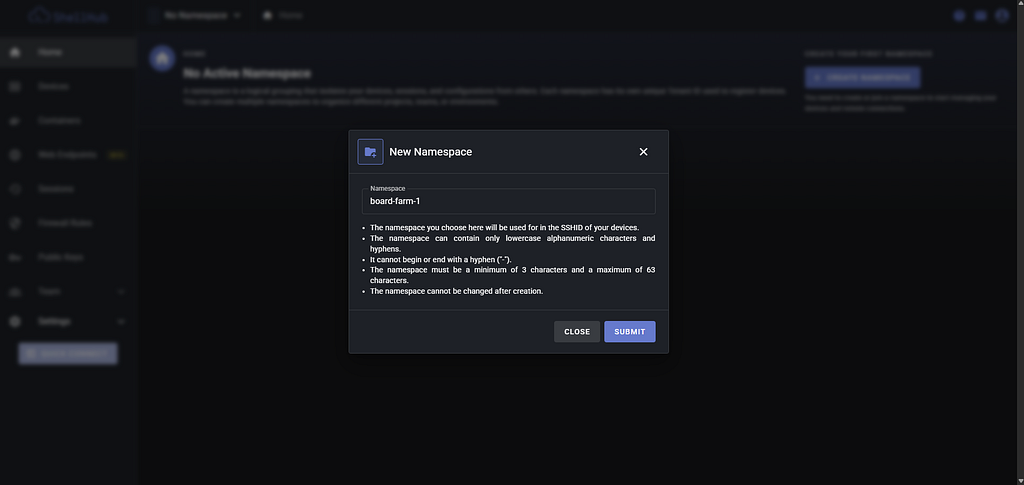Open the No Namespace dropdown in the top bar
Viewport: 1024px width, 485px height.
pyautogui.click(x=195, y=15)
